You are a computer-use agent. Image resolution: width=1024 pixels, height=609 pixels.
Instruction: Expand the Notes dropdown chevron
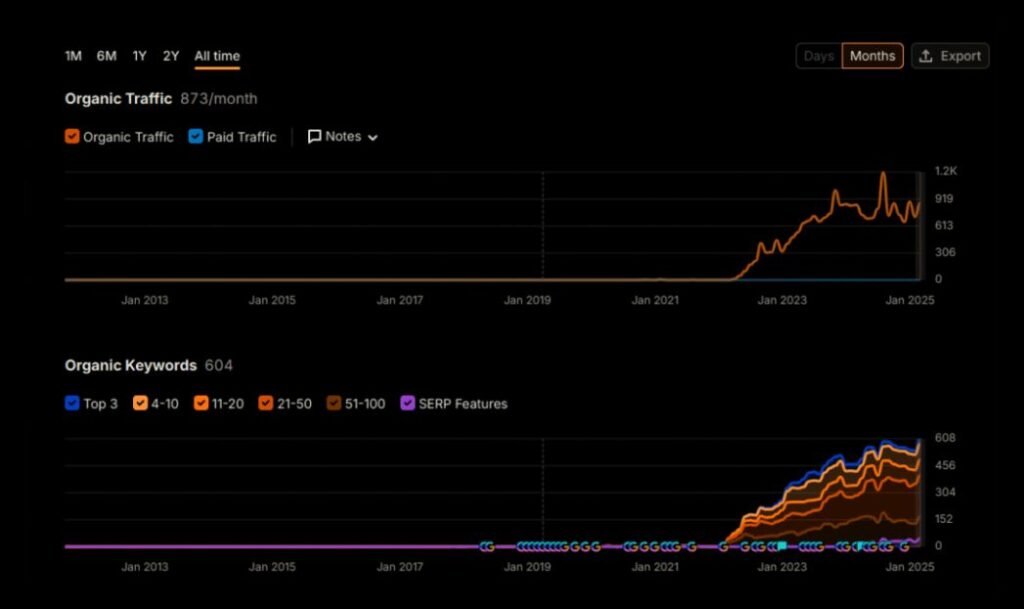click(373, 138)
